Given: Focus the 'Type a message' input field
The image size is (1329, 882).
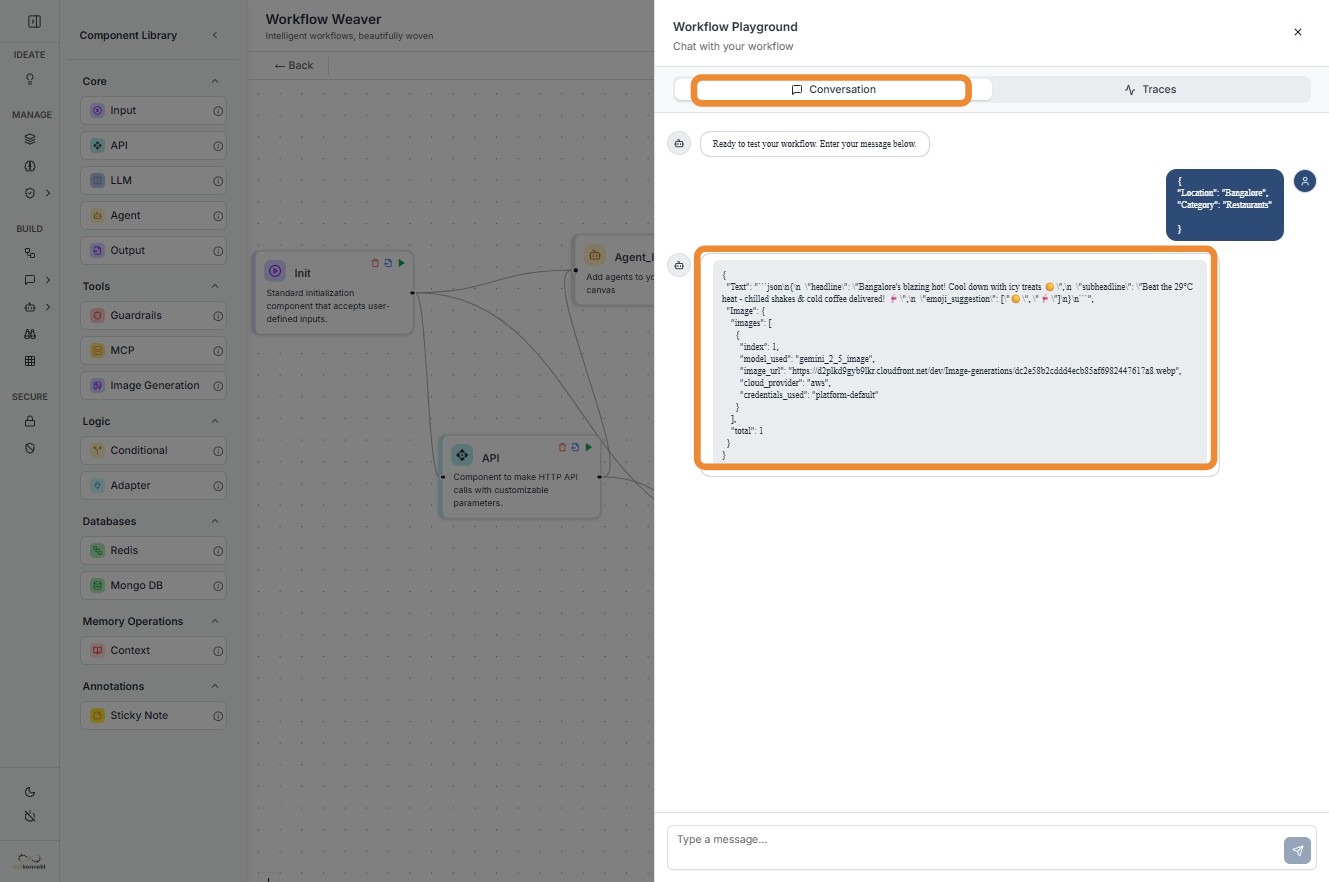Looking at the screenshot, I should [x=970, y=840].
